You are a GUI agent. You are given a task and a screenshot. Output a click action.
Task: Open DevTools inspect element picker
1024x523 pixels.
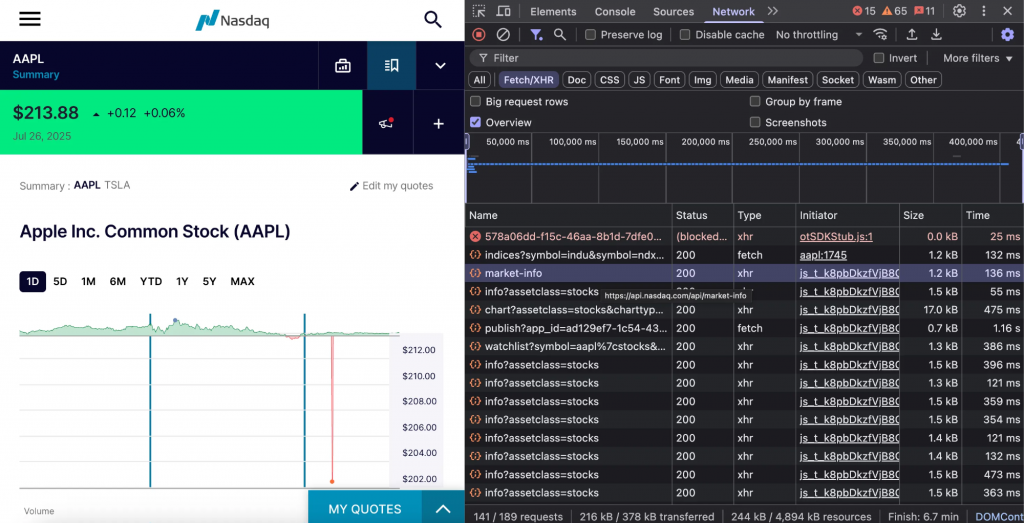(x=479, y=11)
